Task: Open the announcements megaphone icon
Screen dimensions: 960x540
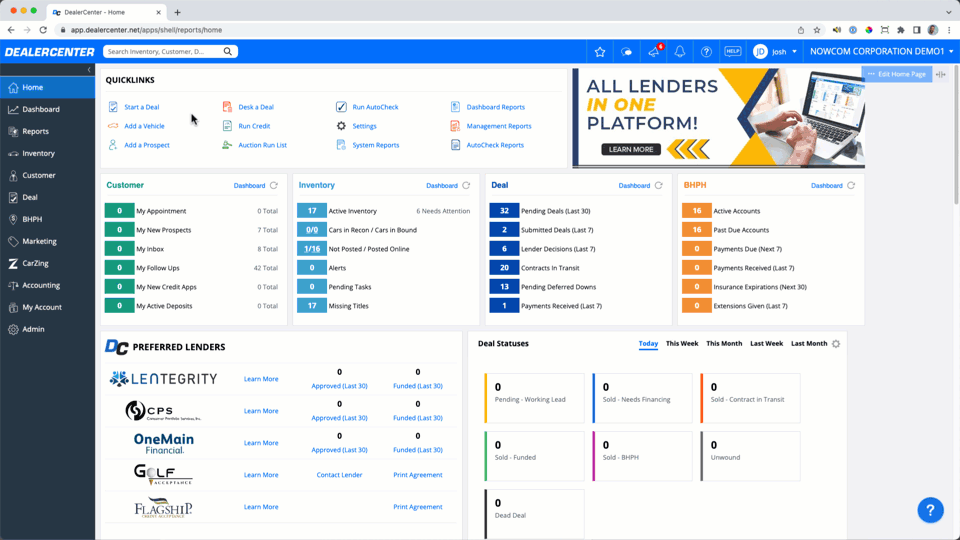Action: pos(654,52)
